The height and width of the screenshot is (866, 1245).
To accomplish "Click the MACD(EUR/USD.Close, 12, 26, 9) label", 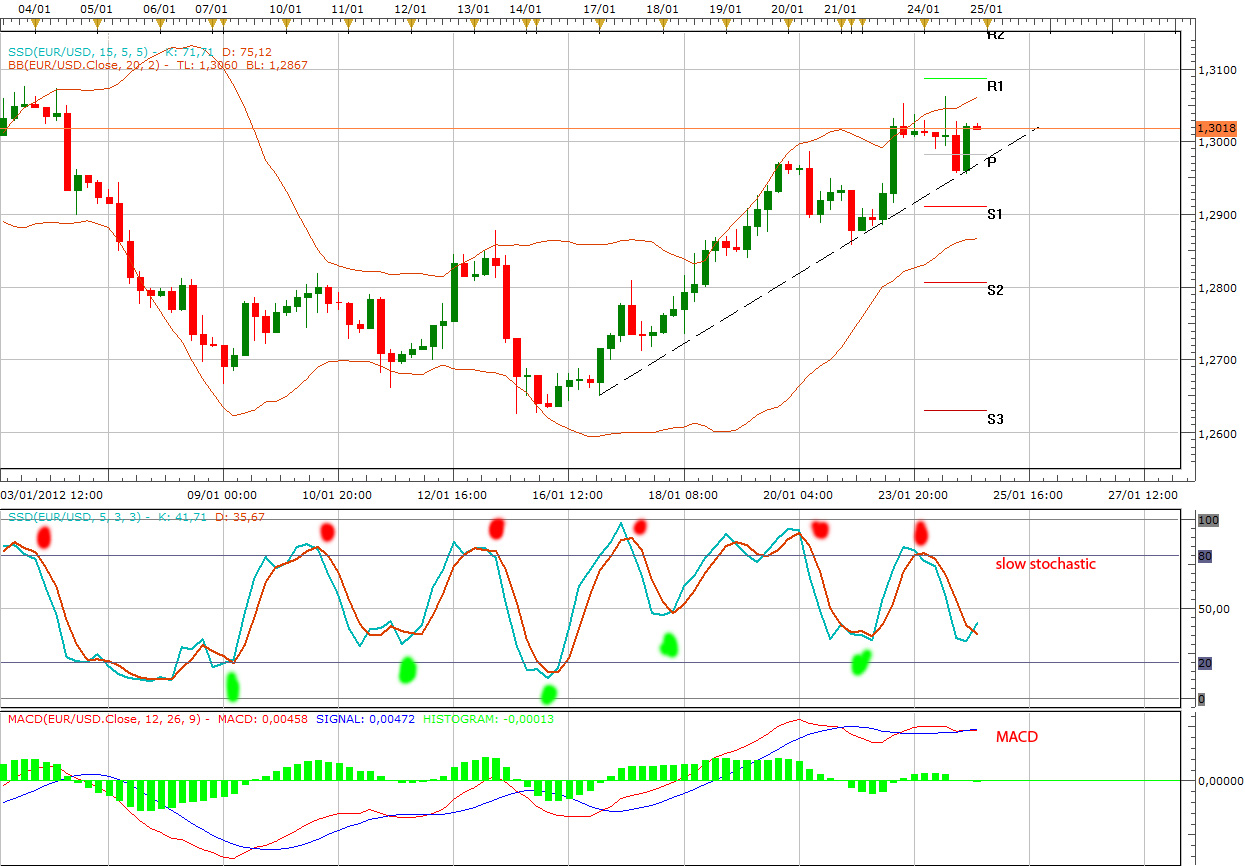I will [x=104, y=718].
